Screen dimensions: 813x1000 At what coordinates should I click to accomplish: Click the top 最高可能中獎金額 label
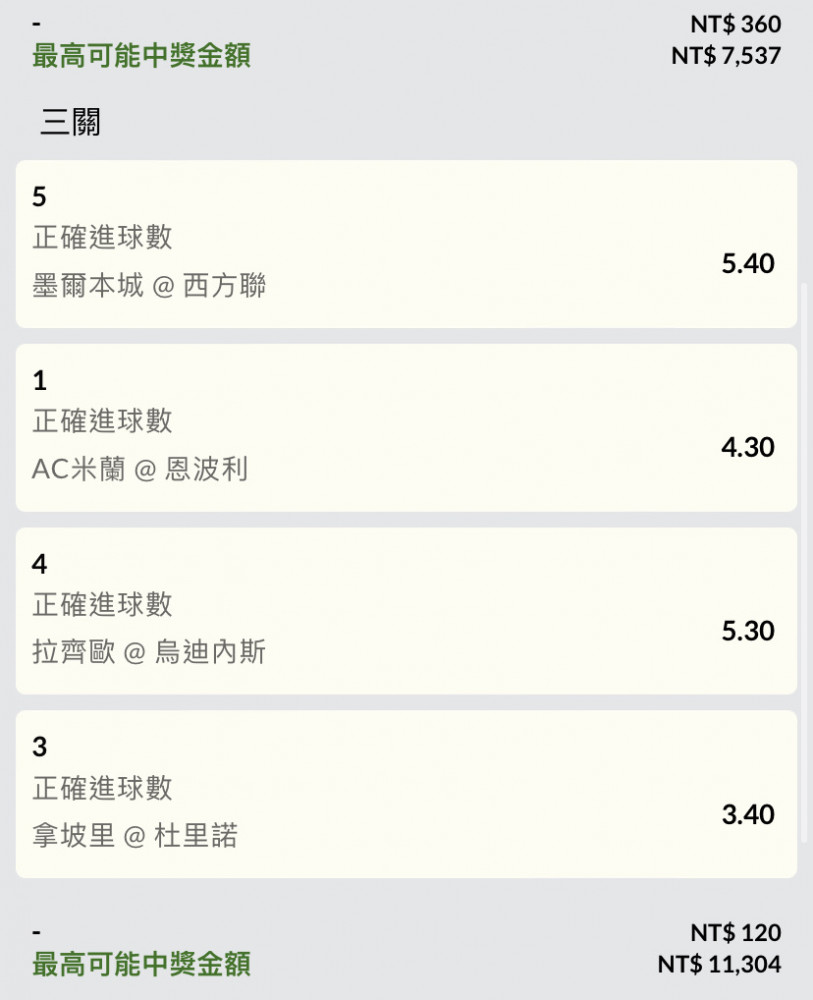click(x=142, y=55)
